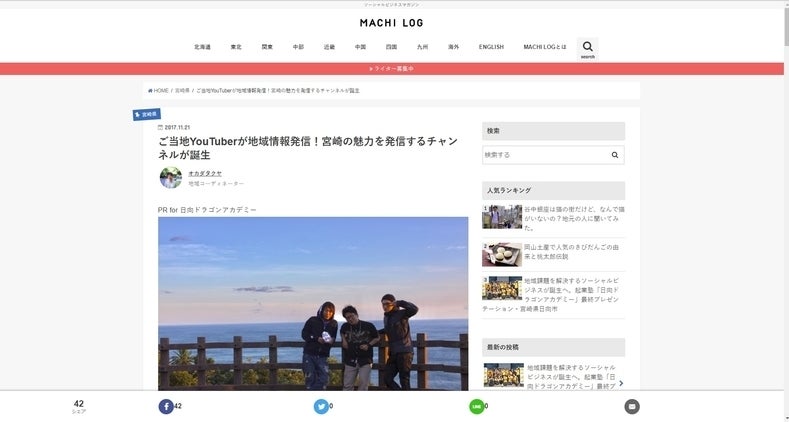The height and width of the screenshot is (422, 789).
Task: Click the 検索する search input field
Action: coord(544,155)
